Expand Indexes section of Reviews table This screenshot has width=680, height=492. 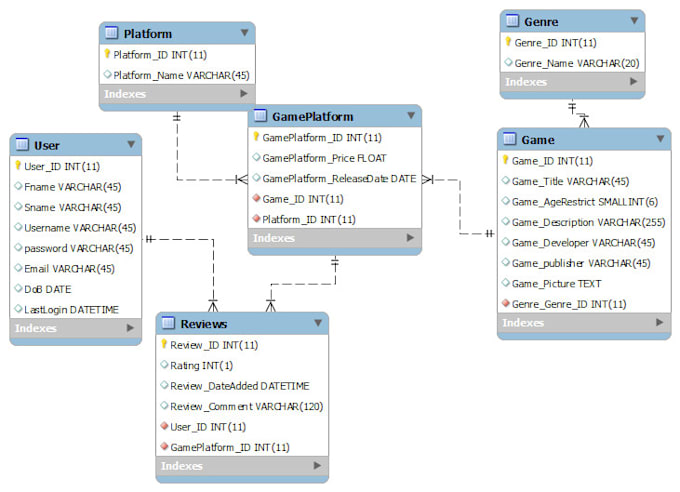point(317,466)
